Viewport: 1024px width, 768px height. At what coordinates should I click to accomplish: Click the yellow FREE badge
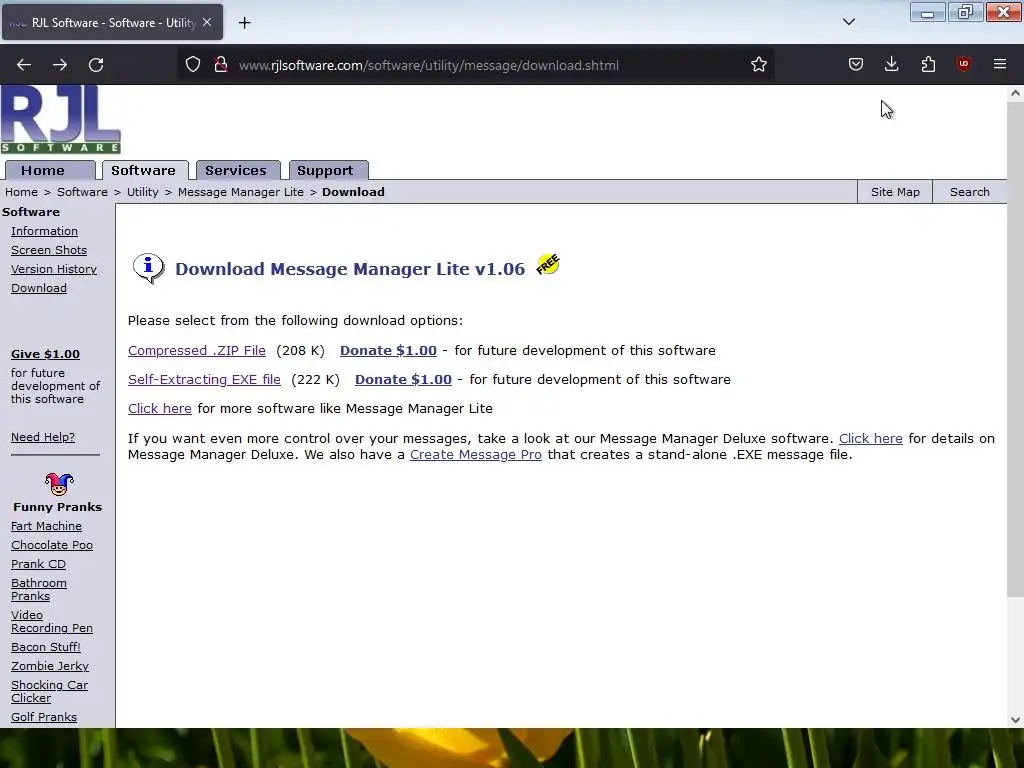pos(548,264)
